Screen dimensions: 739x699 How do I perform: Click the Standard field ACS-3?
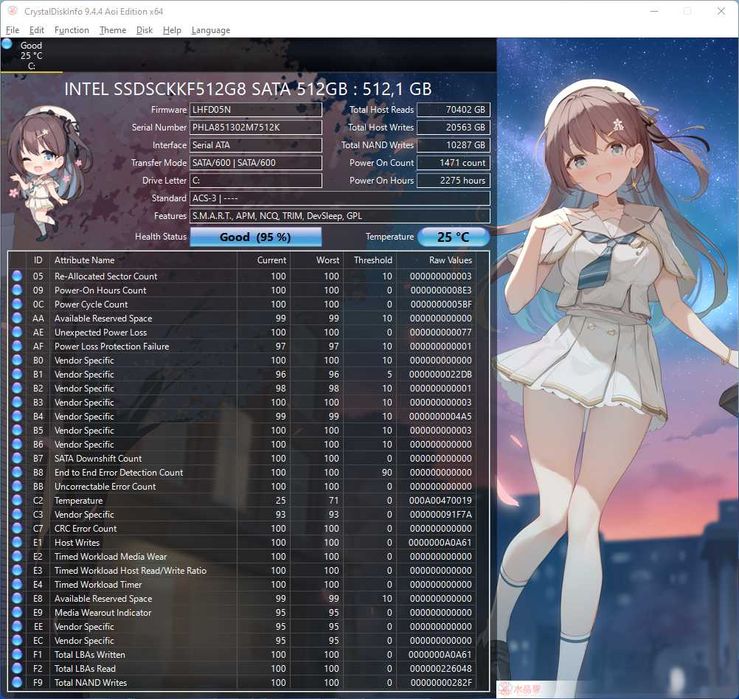340,198
